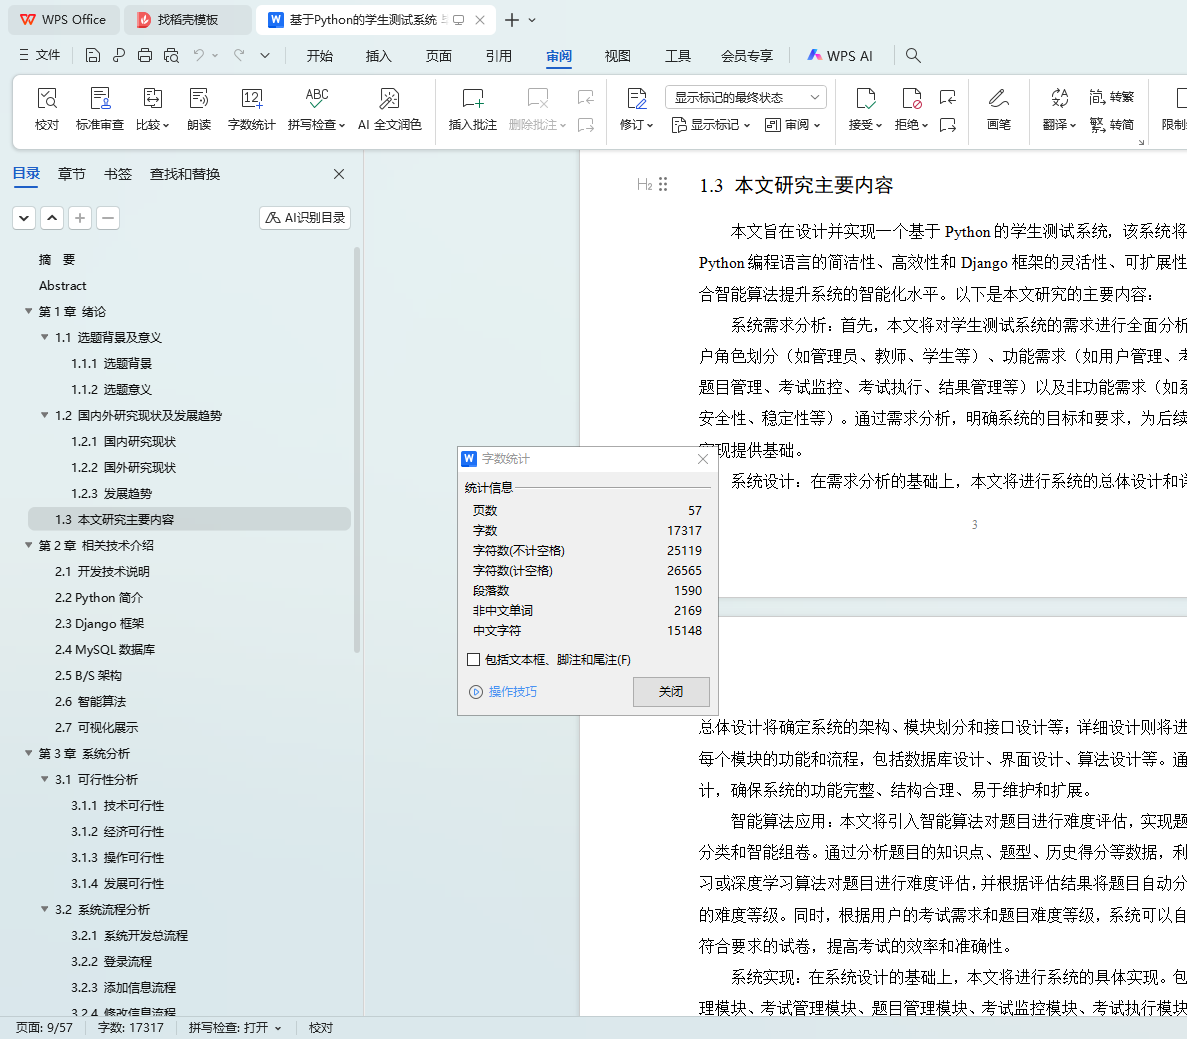Open WPS AI assistant
The width and height of the screenshot is (1187, 1039).
tap(840, 55)
